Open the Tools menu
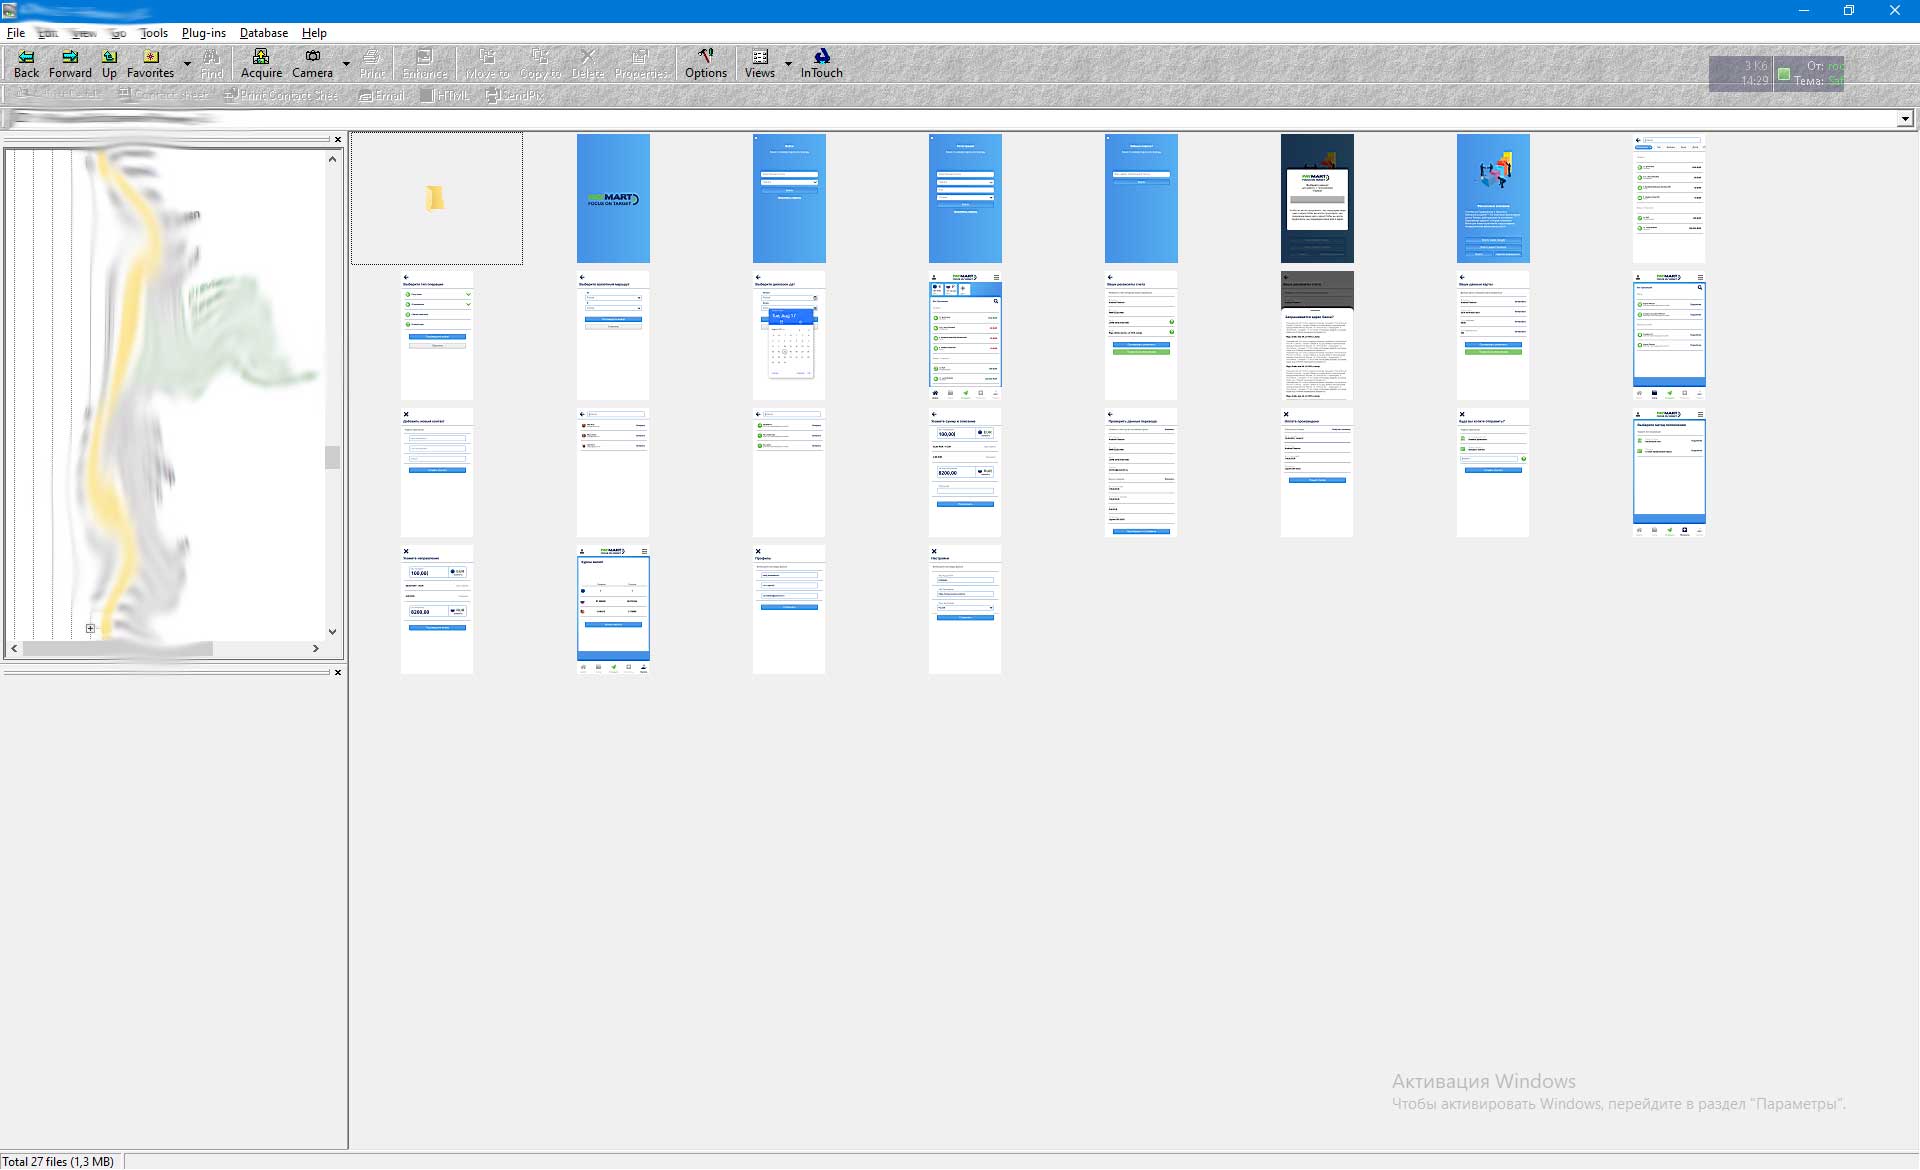Screen dimensions: 1920x1170 [154, 33]
